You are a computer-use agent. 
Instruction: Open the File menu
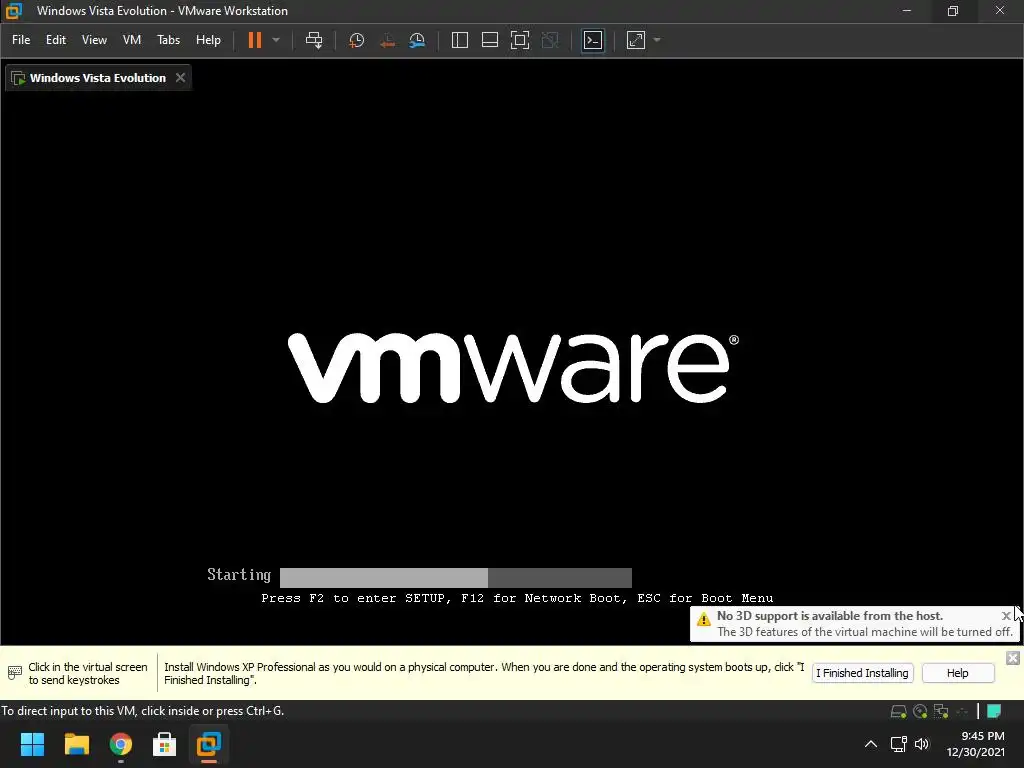tap(21, 40)
